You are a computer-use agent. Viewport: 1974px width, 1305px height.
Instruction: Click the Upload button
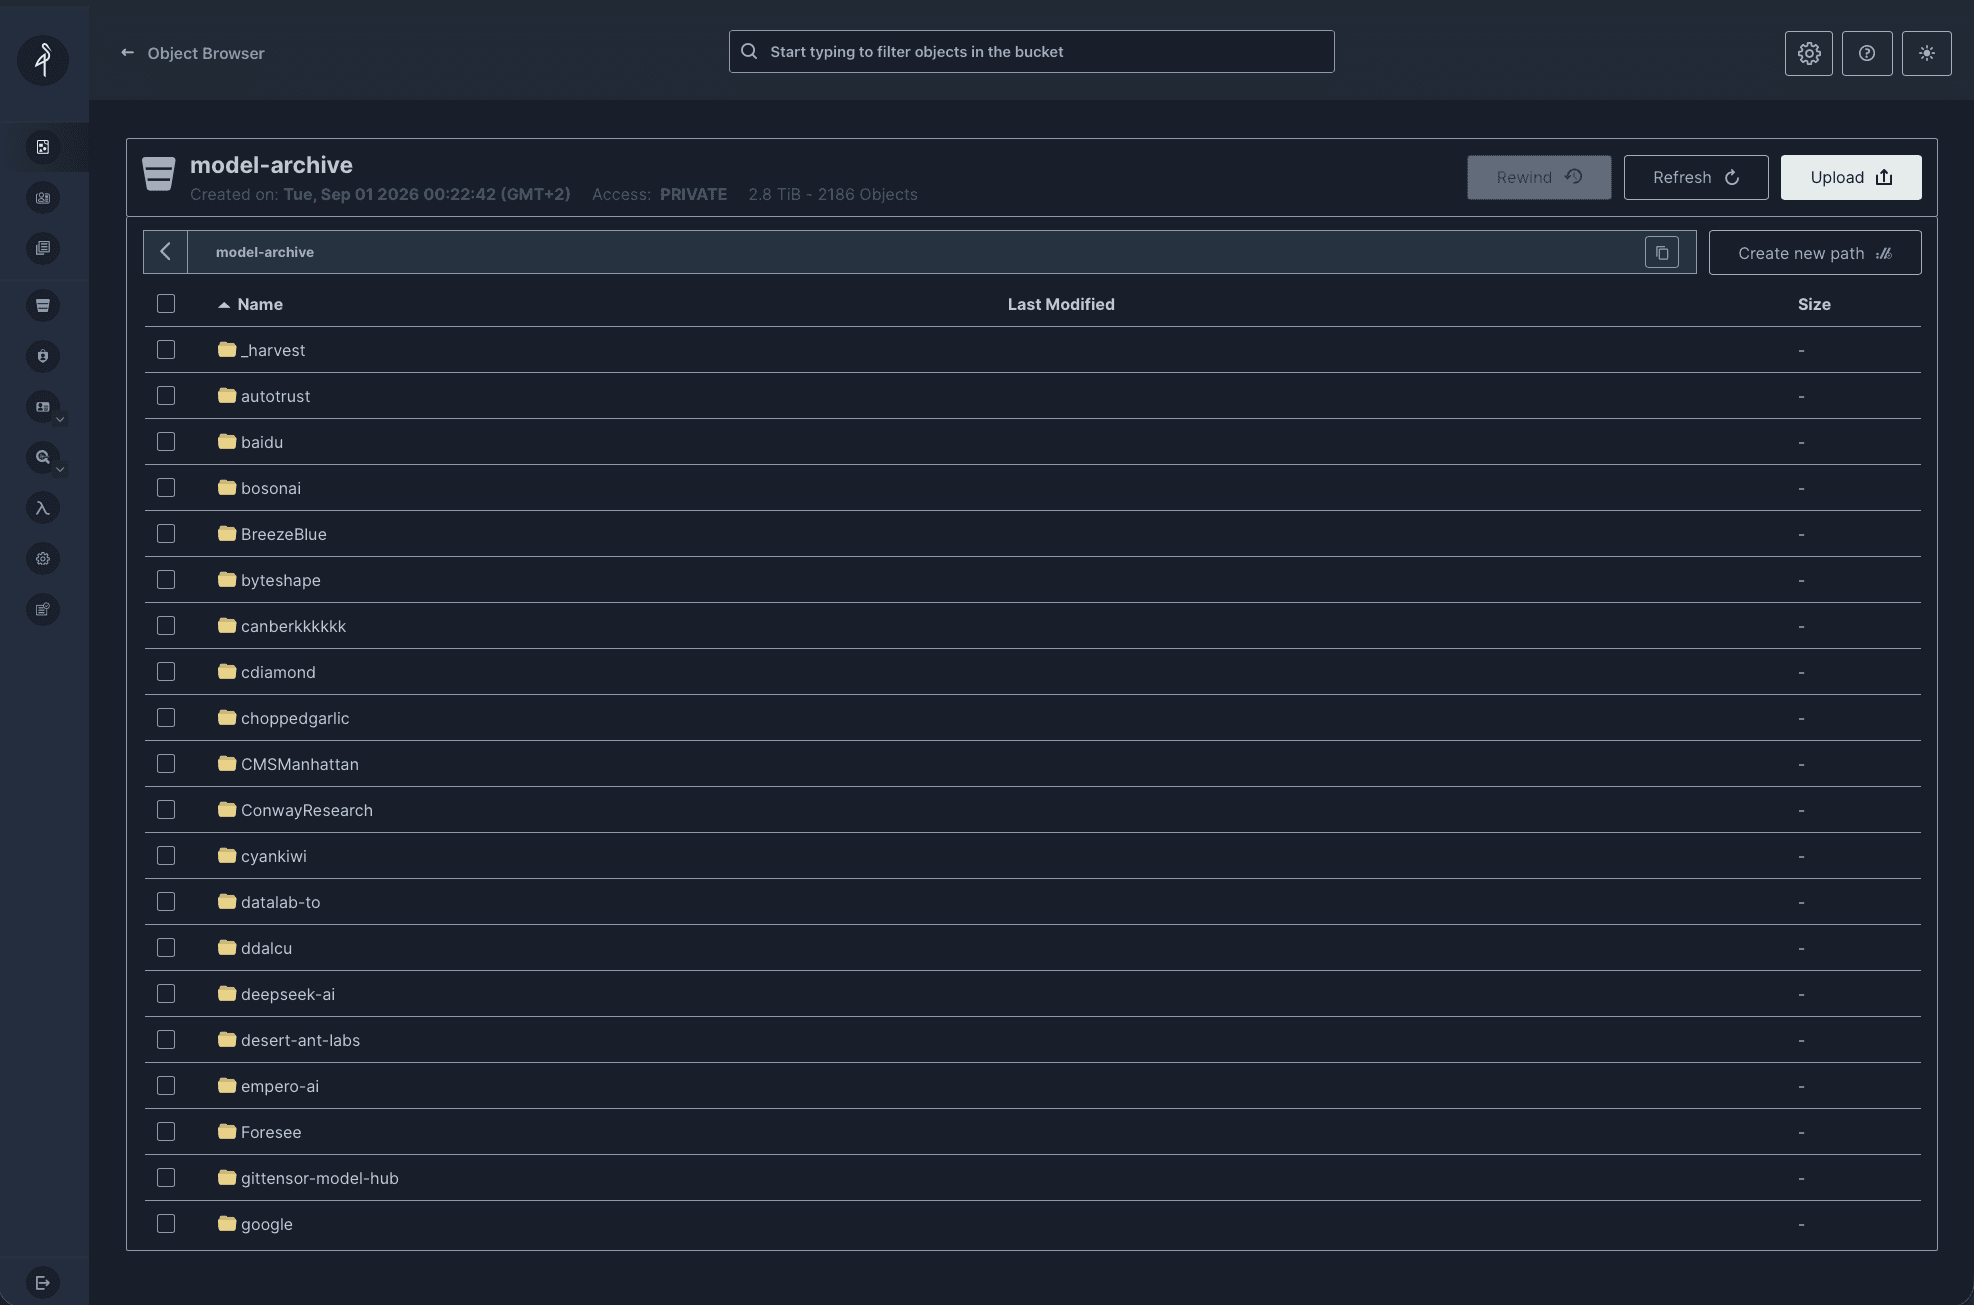[1850, 177]
